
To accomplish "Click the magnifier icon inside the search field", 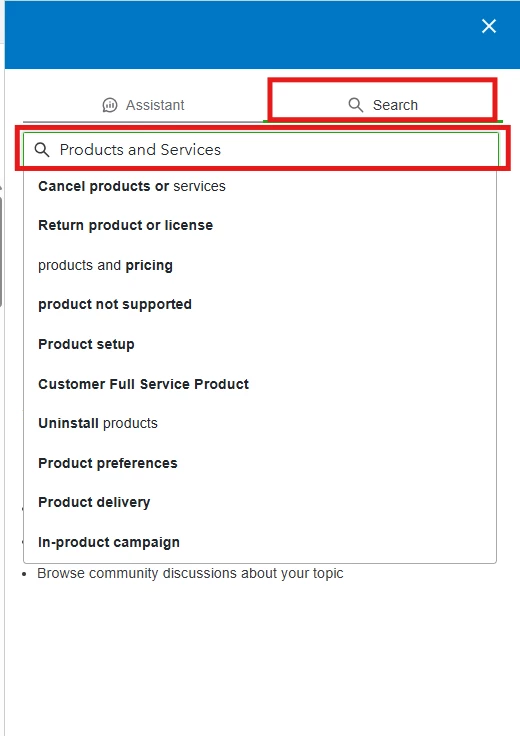I will coord(42,150).
